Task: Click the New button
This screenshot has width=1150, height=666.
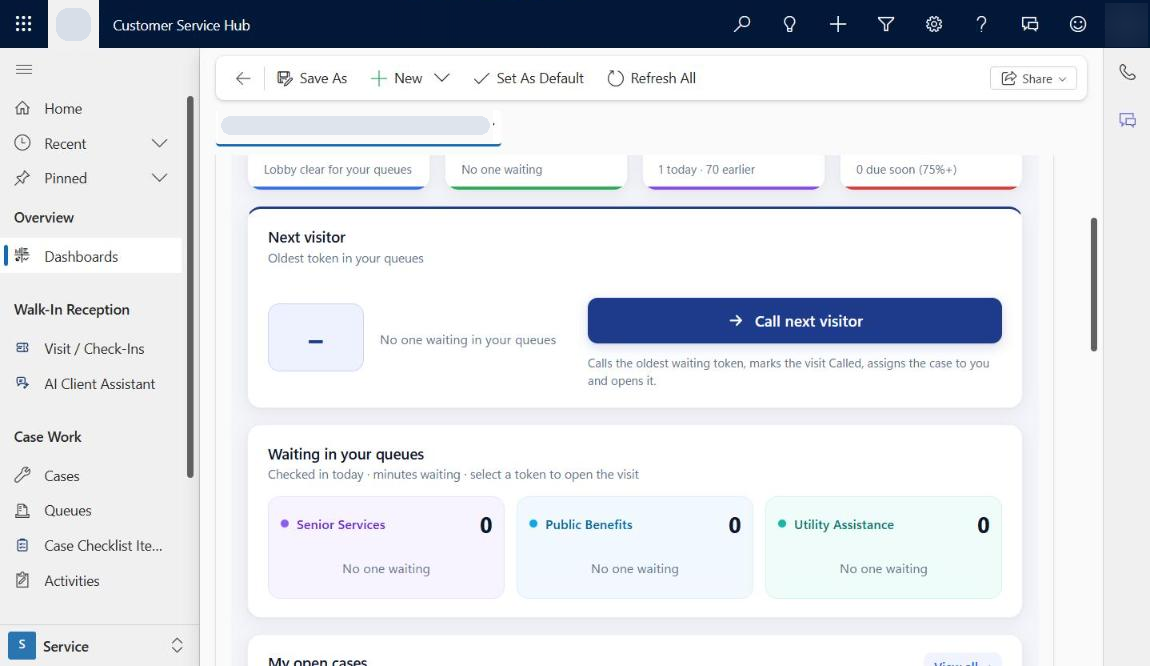Action: pos(396,78)
